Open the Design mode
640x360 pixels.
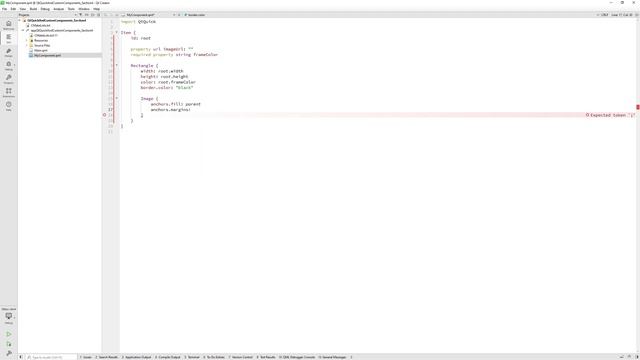coord(9,52)
